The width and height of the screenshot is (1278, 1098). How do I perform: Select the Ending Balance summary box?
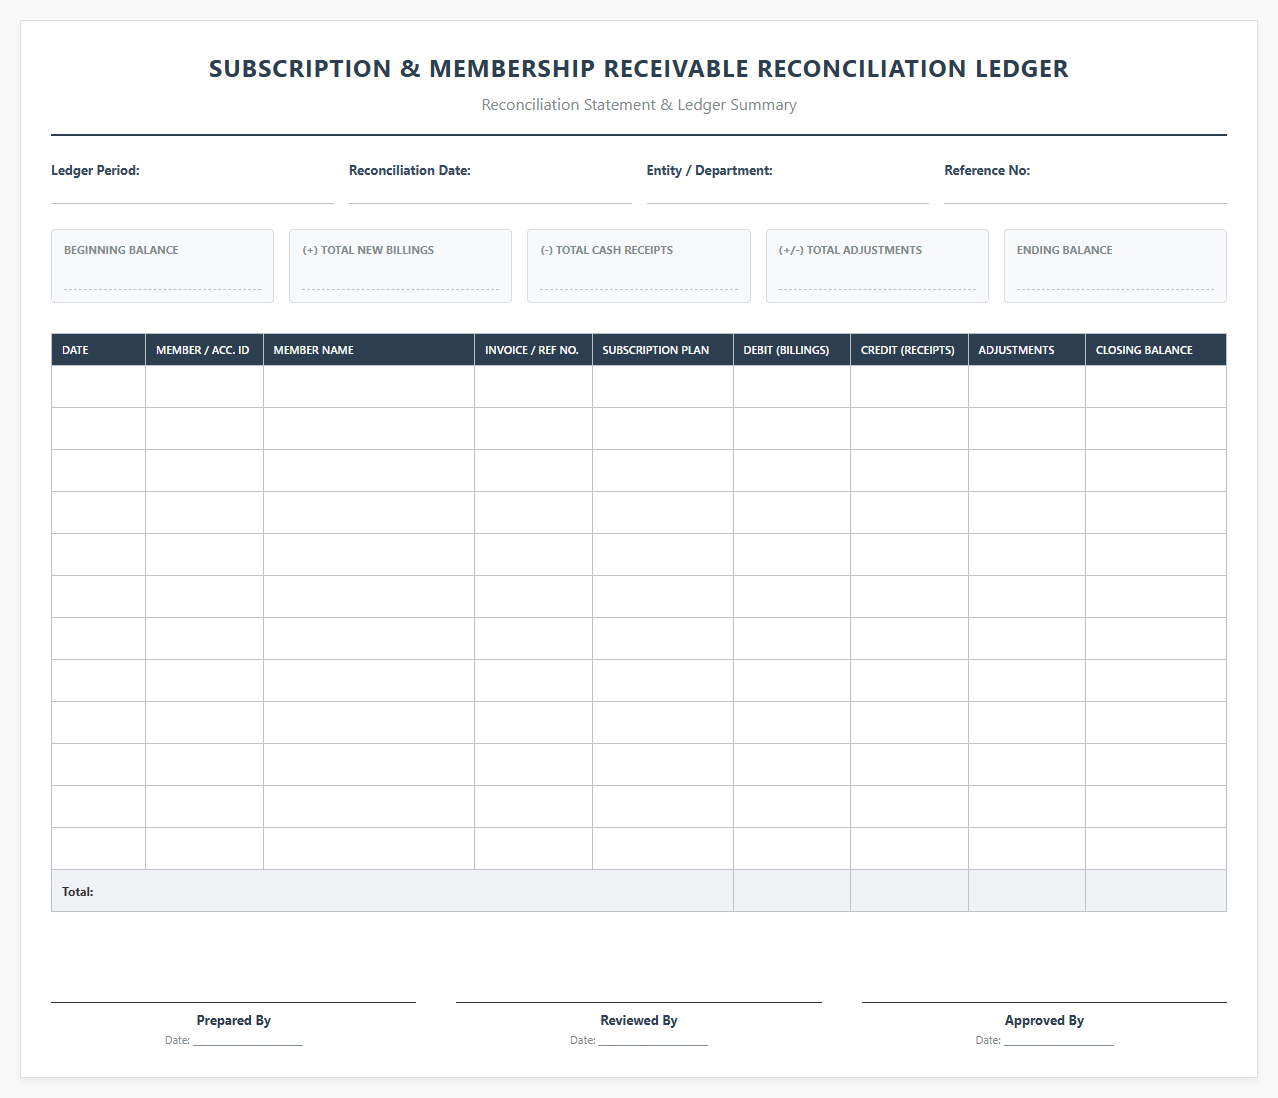(x=1115, y=266)
